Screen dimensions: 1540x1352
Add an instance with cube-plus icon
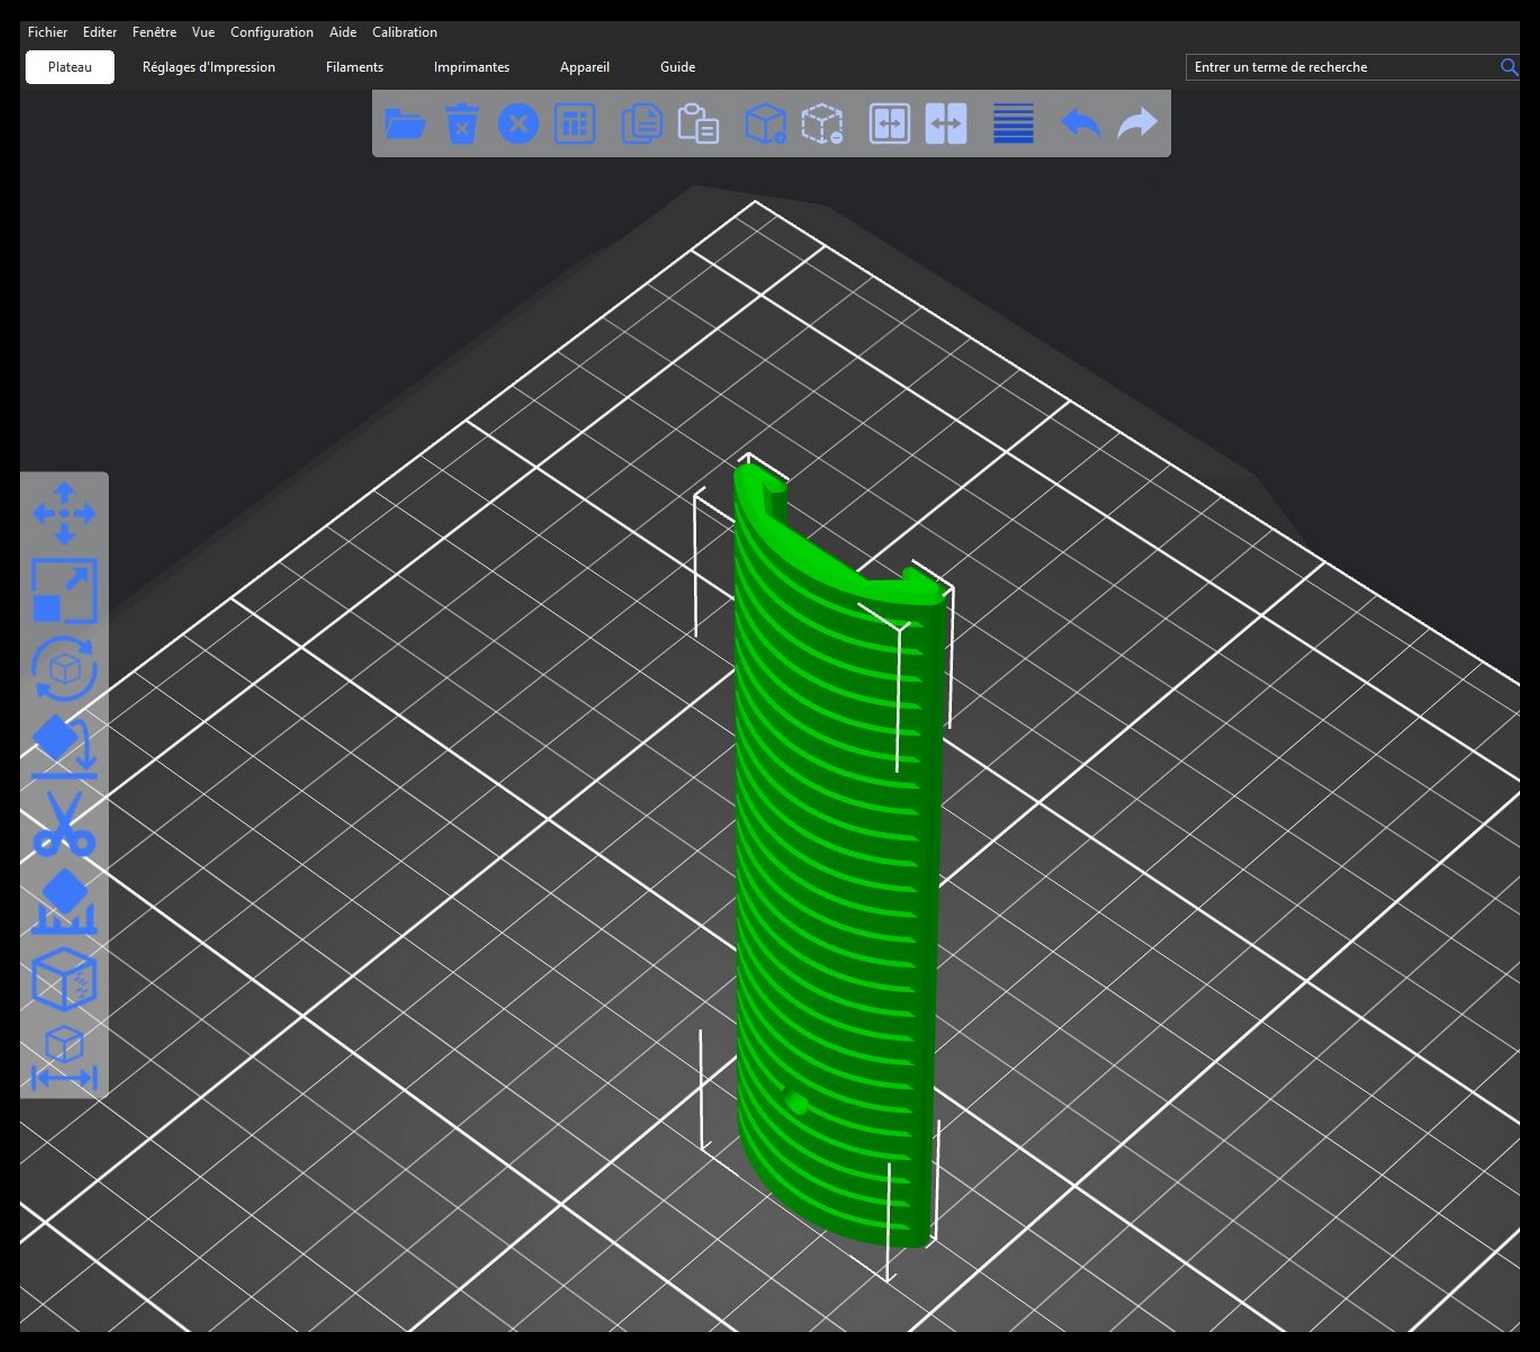tap(765, 124)
